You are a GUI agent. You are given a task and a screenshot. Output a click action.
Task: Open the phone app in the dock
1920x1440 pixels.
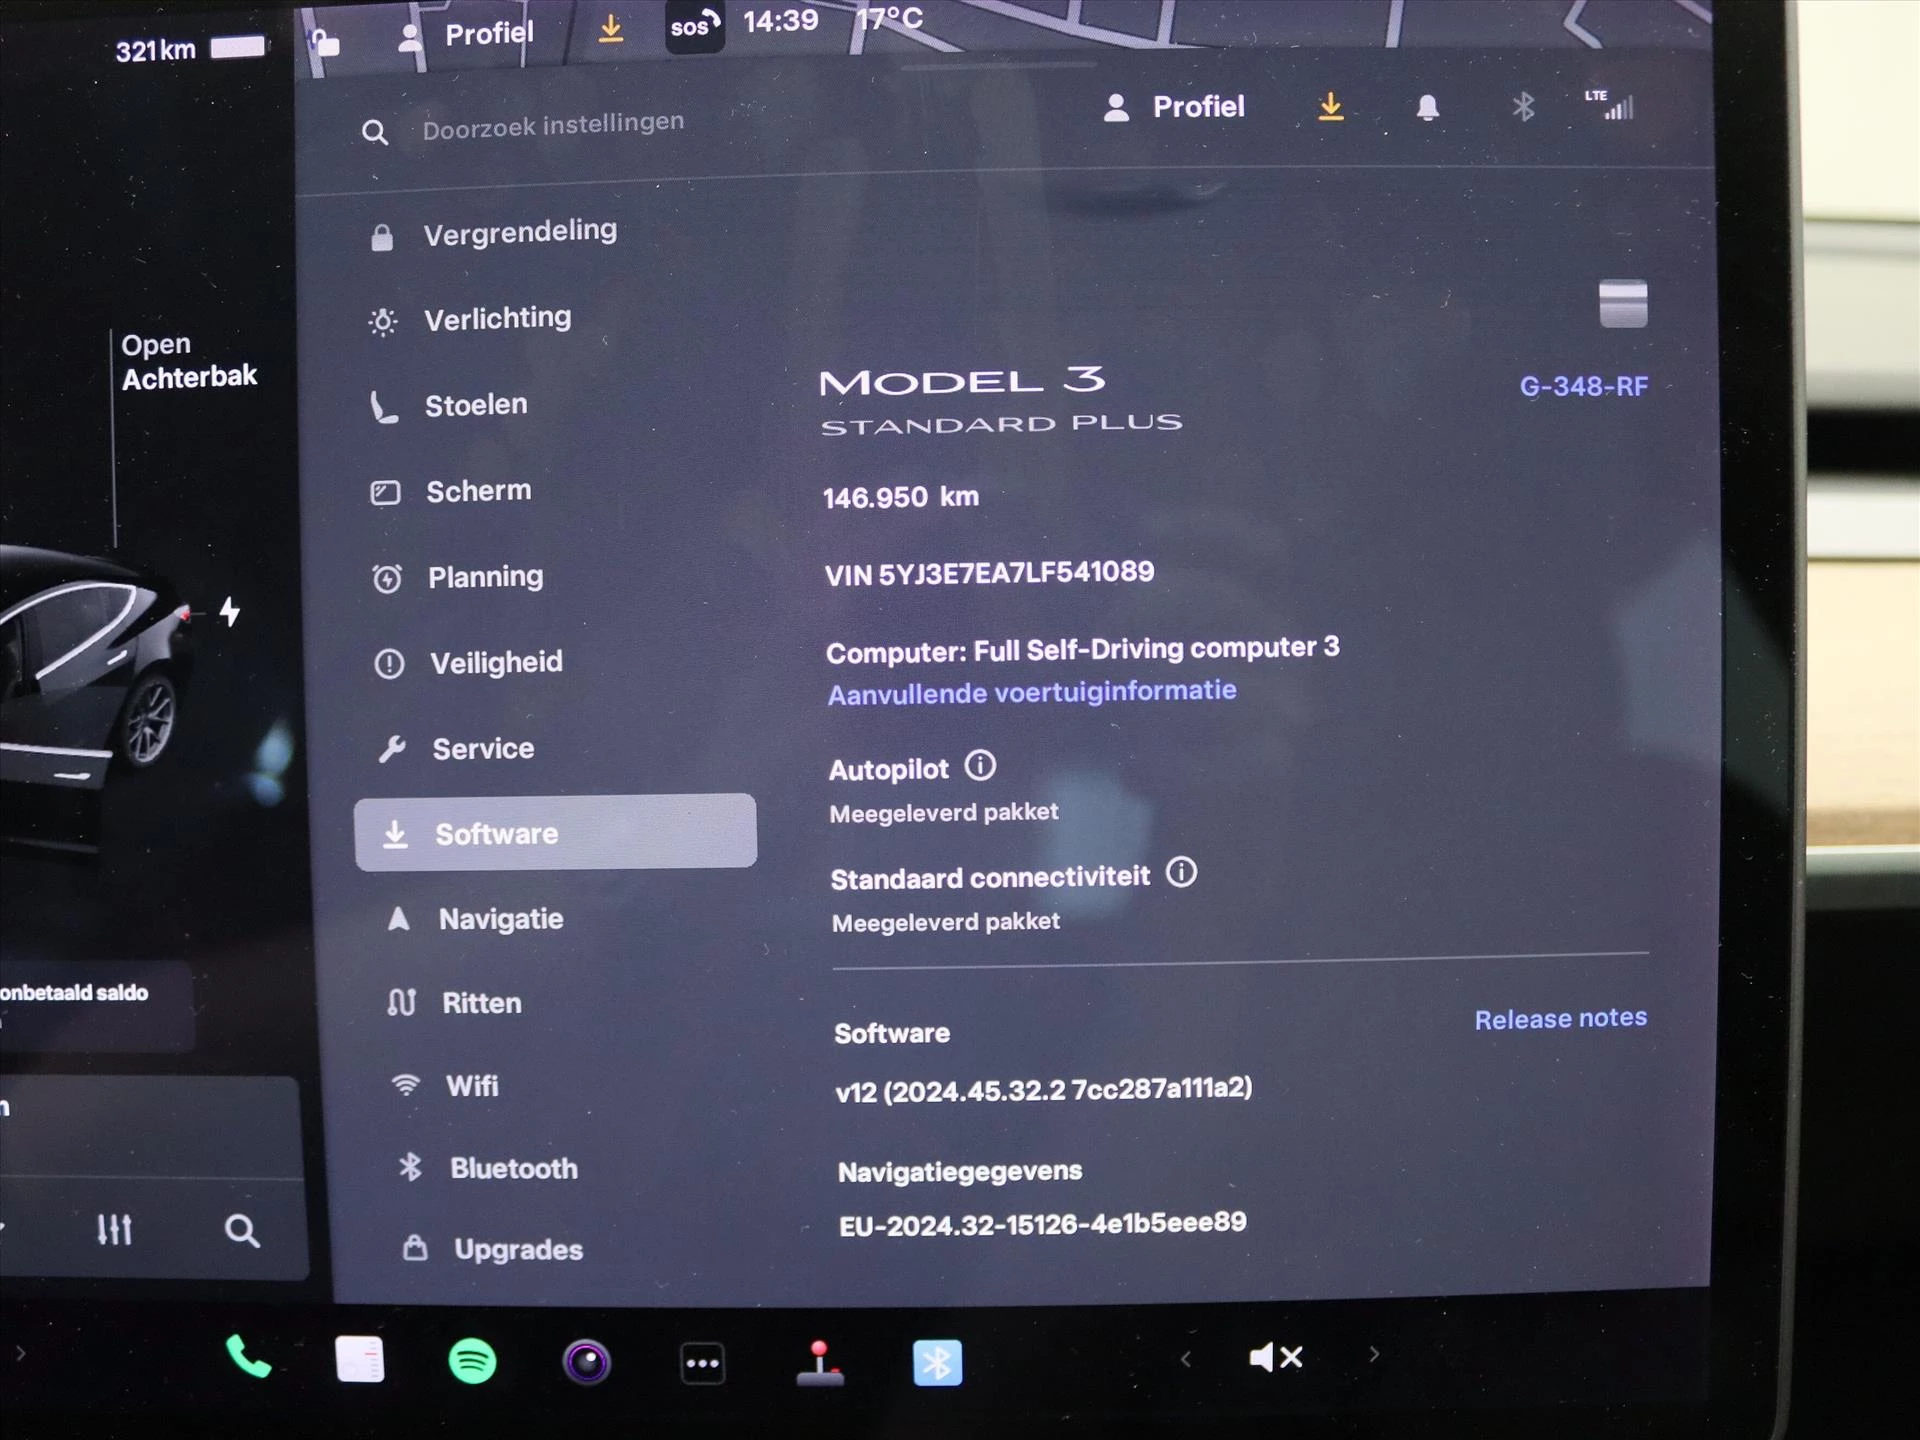(x=248, y=1358)
